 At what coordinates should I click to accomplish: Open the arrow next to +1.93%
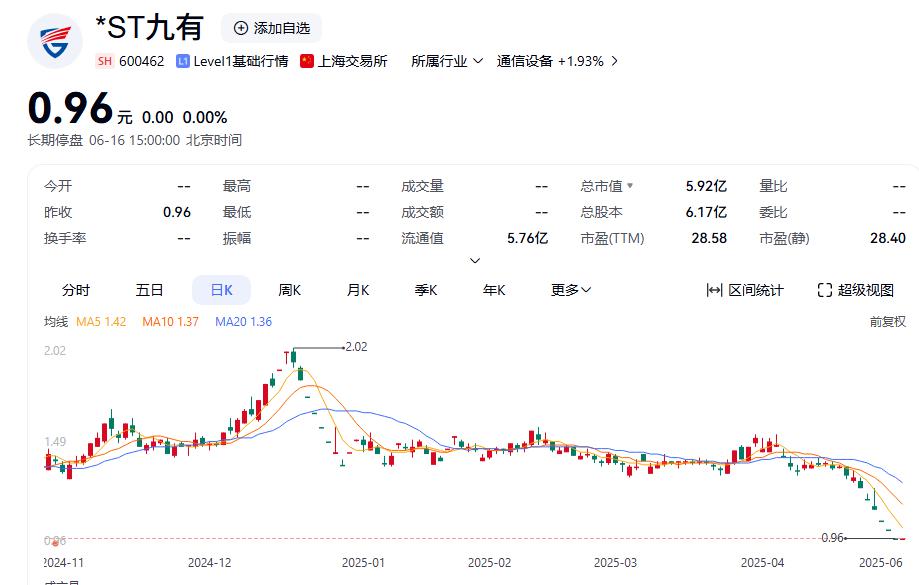614,61
